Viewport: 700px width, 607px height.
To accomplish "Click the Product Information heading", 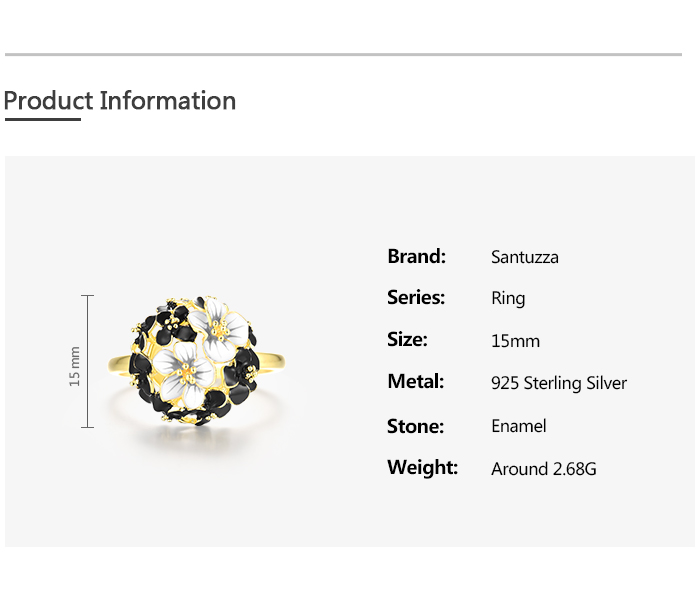I will (x=120, y=101).
